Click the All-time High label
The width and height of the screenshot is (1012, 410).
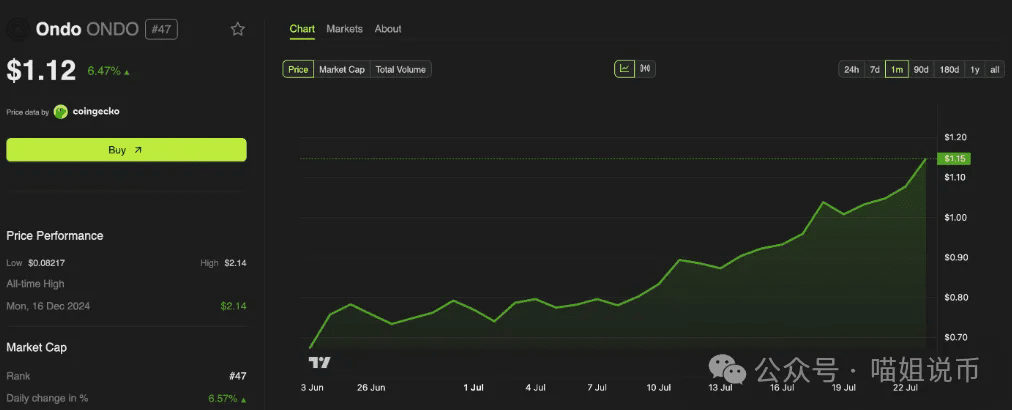click(35, 284)
